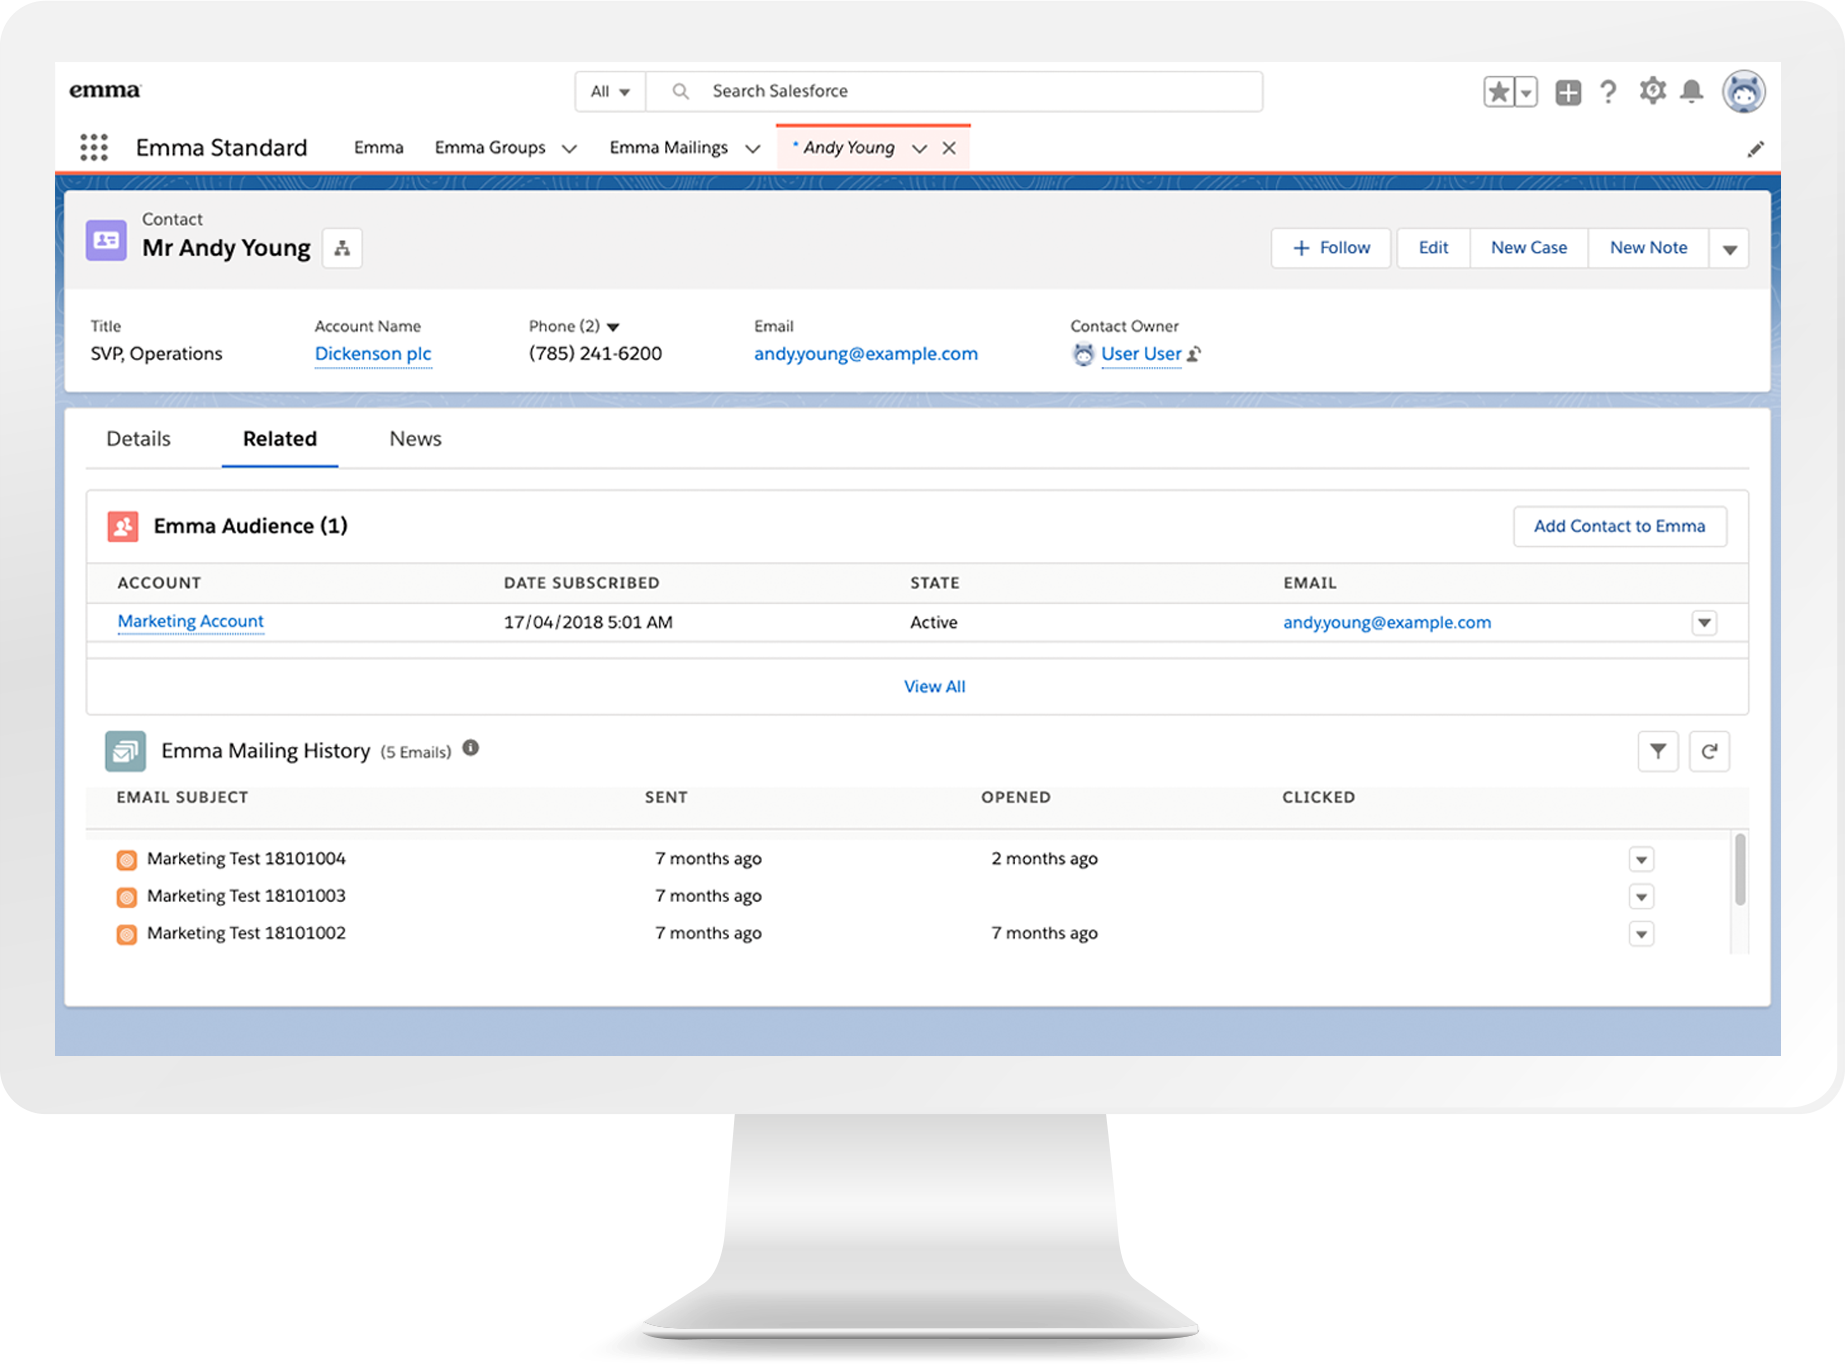
Task: Open row actions for Marketing Account
Action: (1705, 622)
